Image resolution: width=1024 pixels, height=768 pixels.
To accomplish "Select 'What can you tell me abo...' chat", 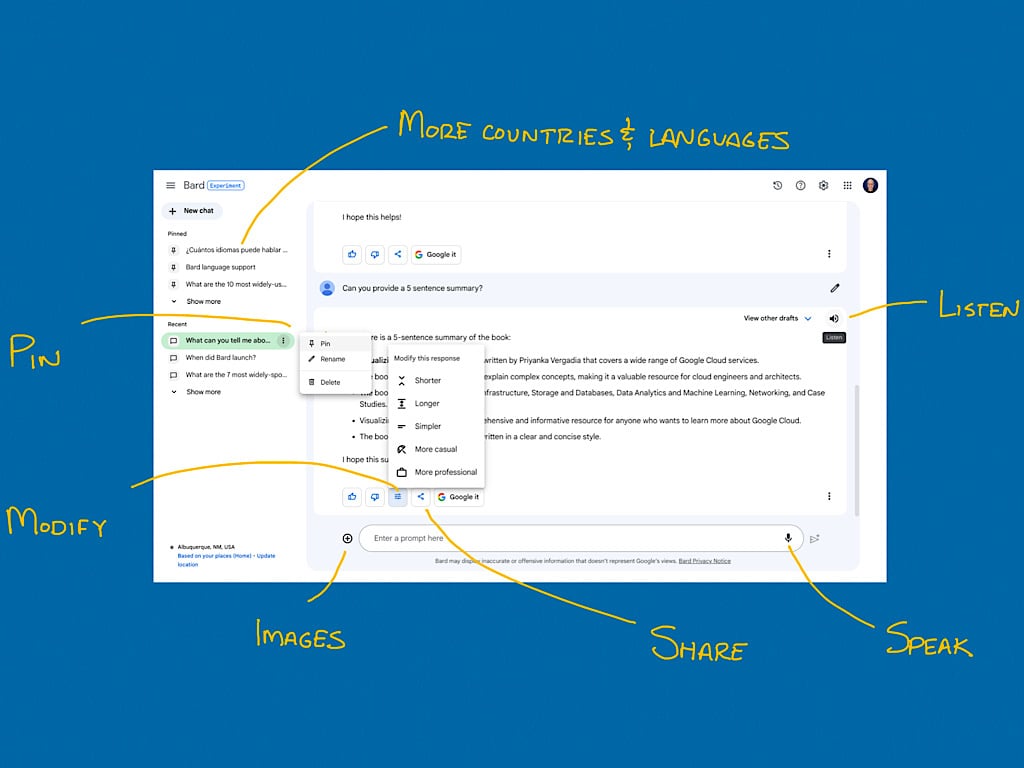I will [x=228, y=341].
